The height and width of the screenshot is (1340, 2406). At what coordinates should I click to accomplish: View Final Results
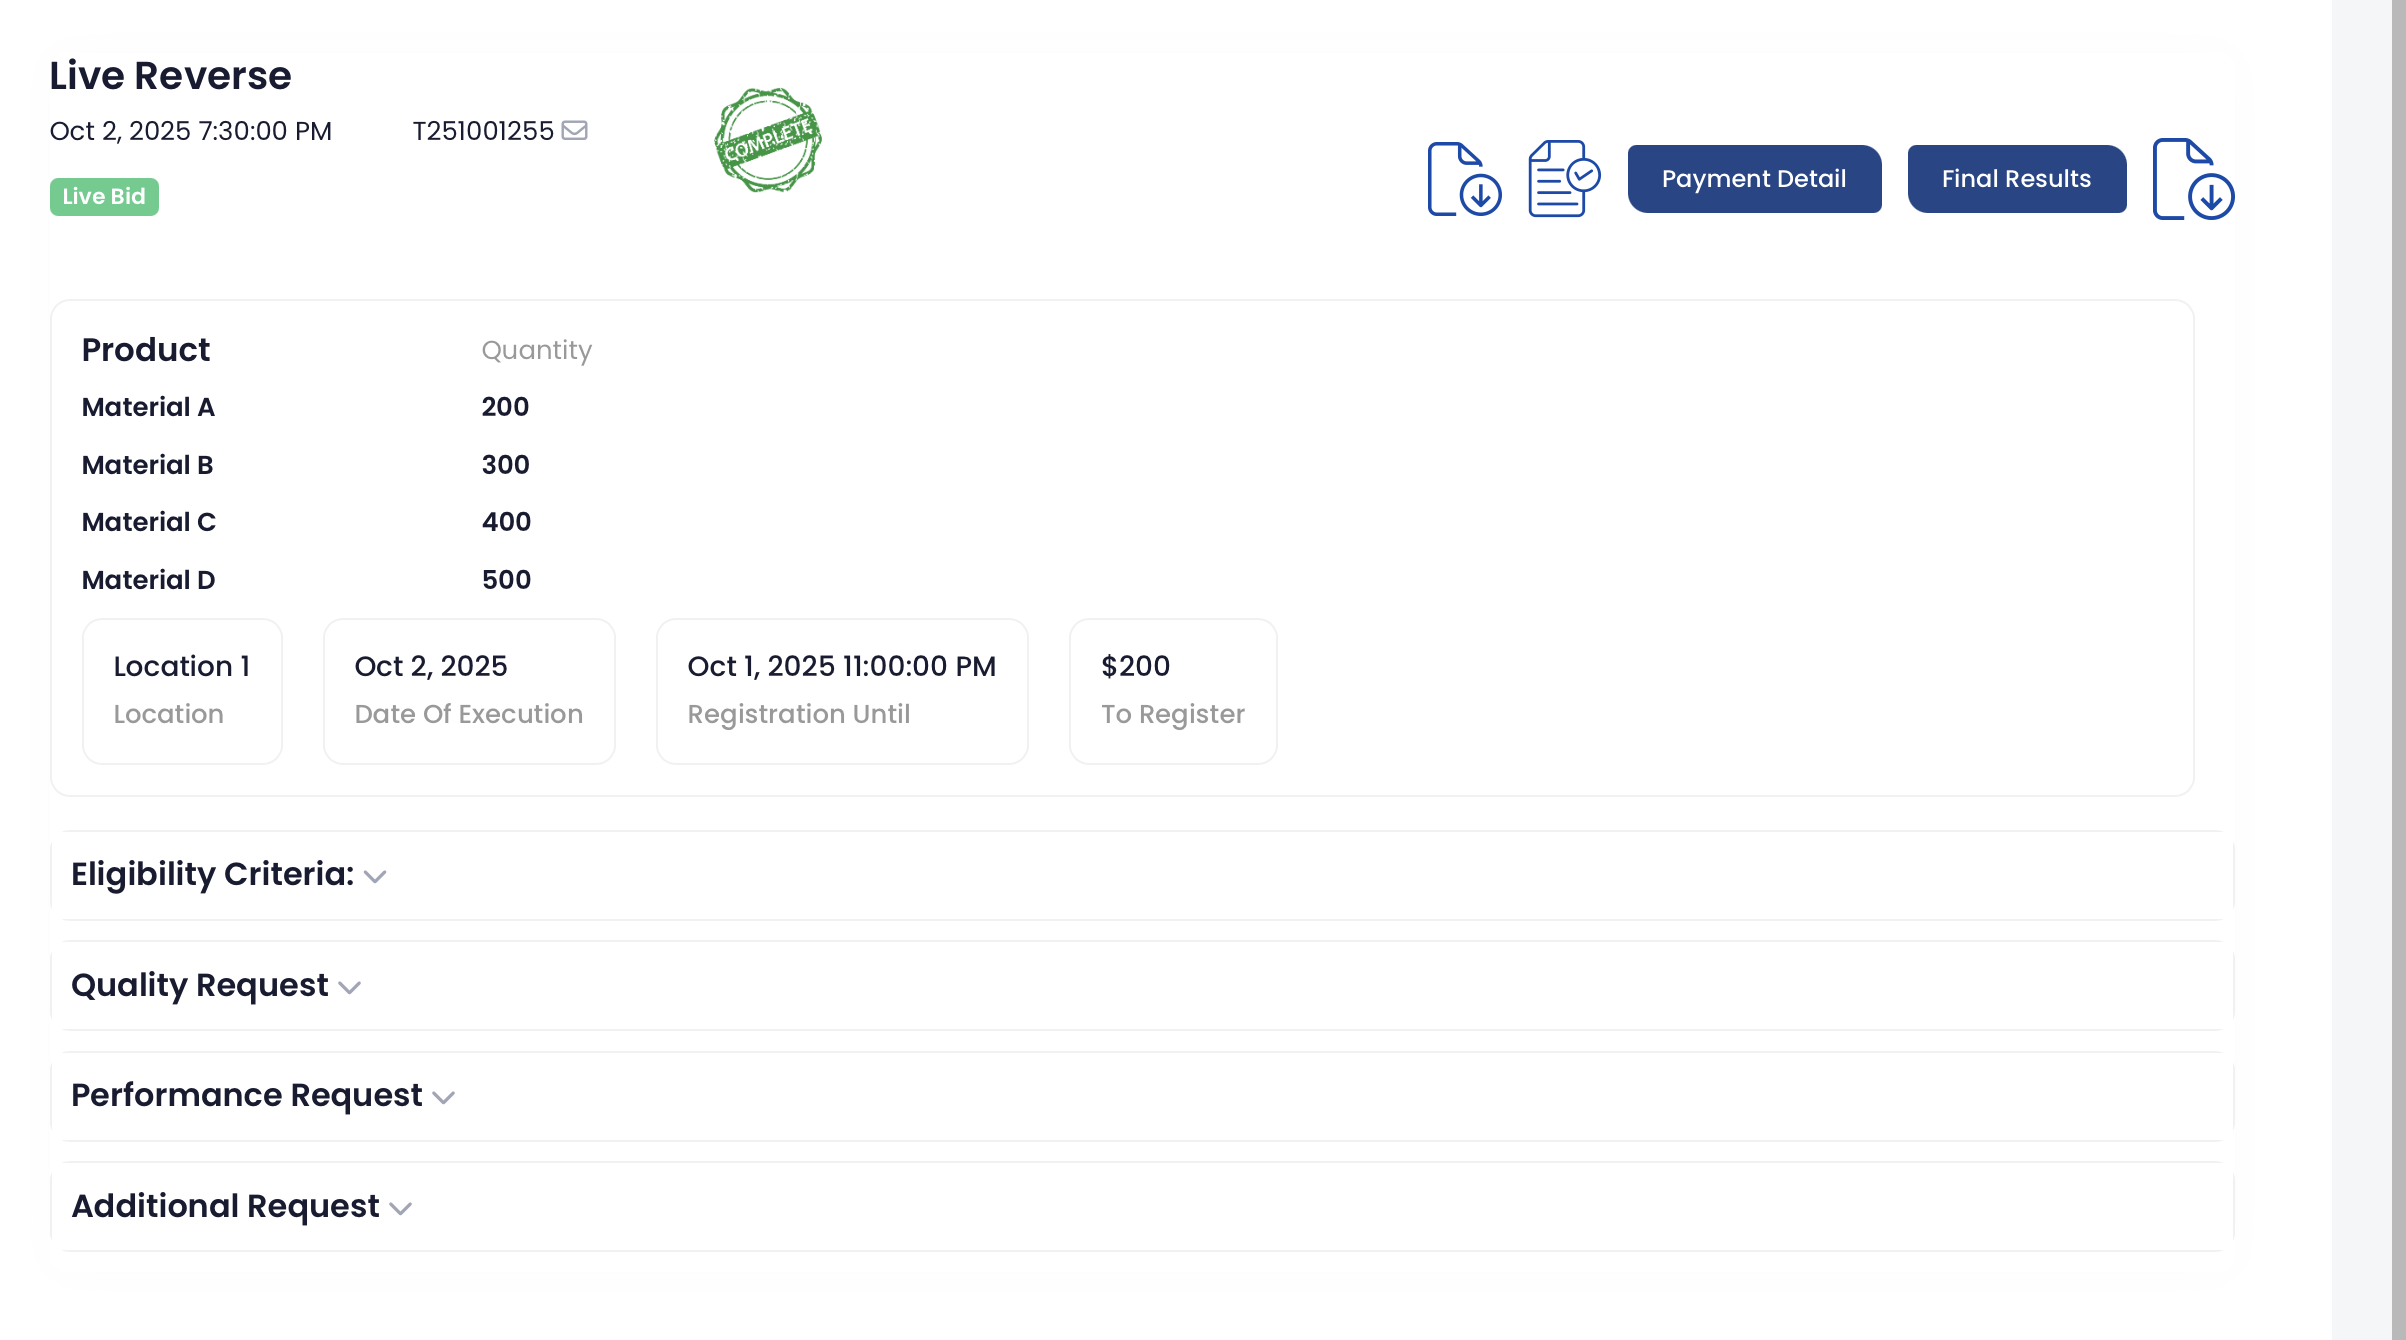pyautogui.click(x=2016, y=179)
